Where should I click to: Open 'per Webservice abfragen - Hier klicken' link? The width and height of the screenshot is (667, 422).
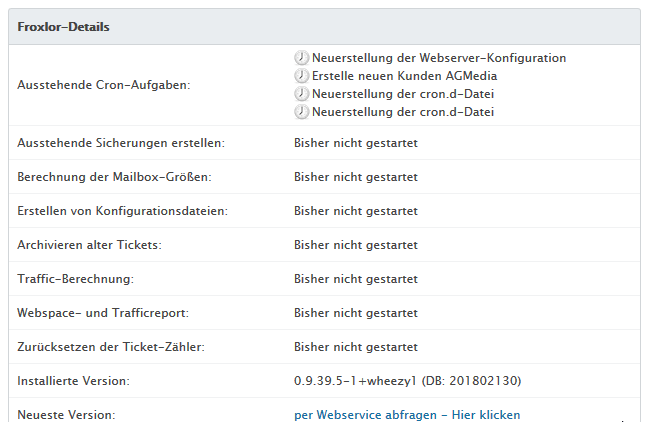407,415
